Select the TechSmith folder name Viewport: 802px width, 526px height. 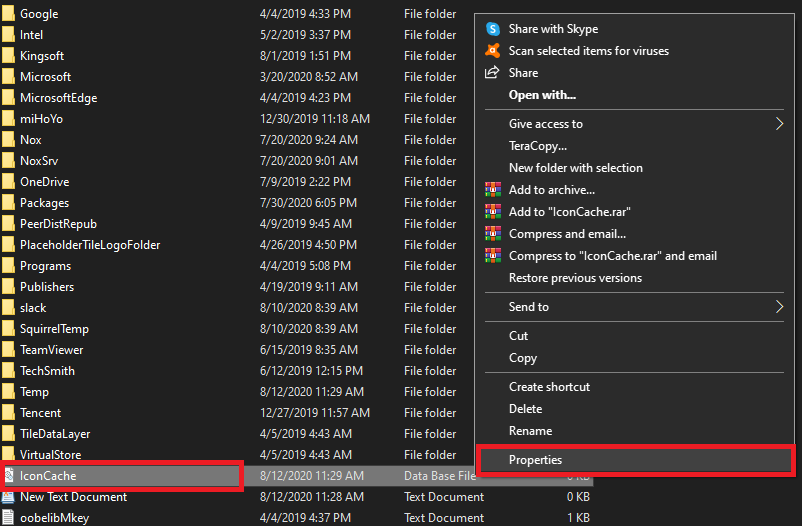click(47, 371)
